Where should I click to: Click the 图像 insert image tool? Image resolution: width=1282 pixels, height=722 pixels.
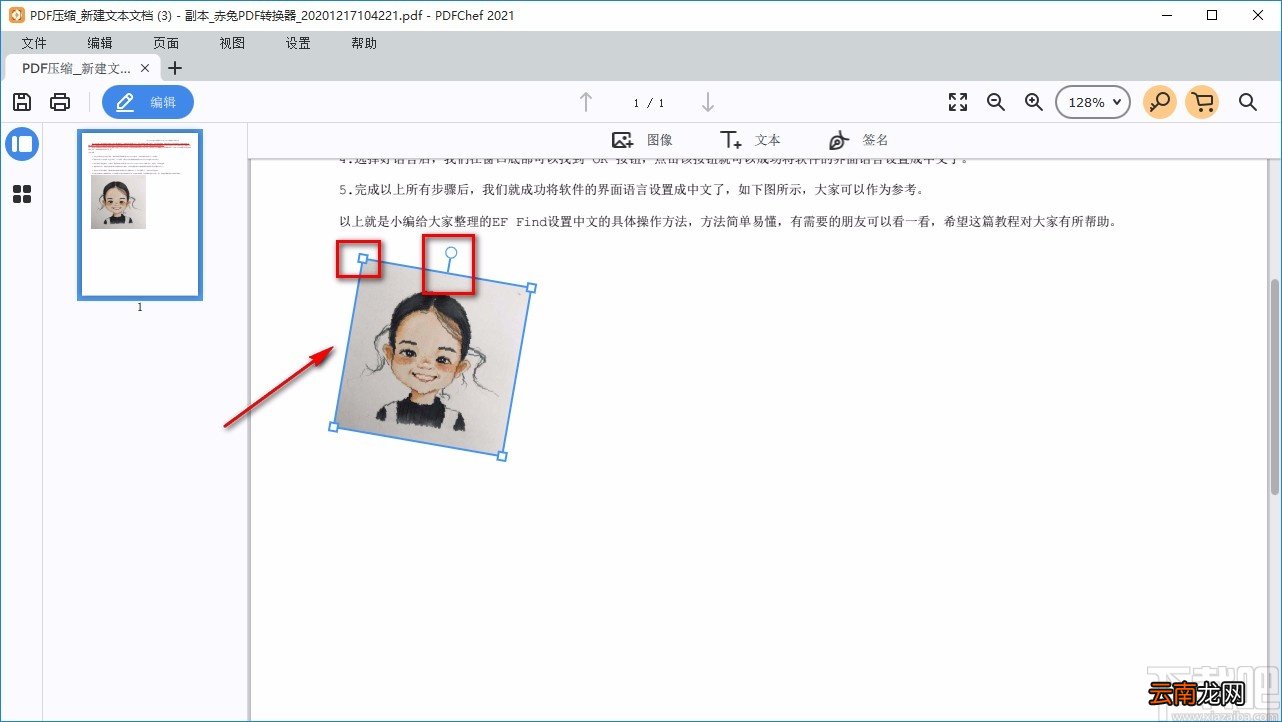click(642, 140)
